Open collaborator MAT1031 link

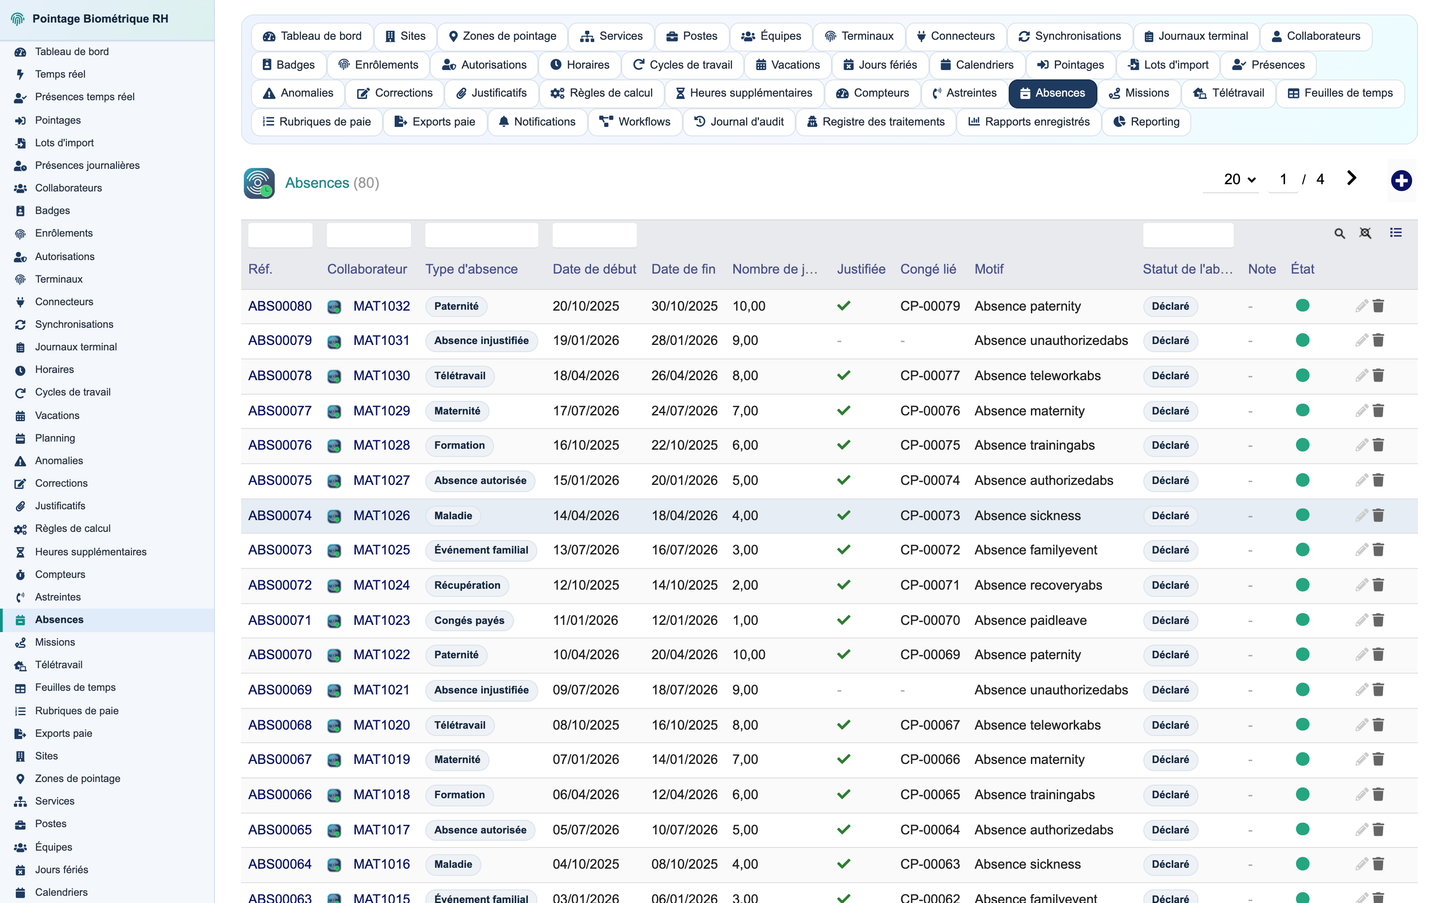pos(381,341)
